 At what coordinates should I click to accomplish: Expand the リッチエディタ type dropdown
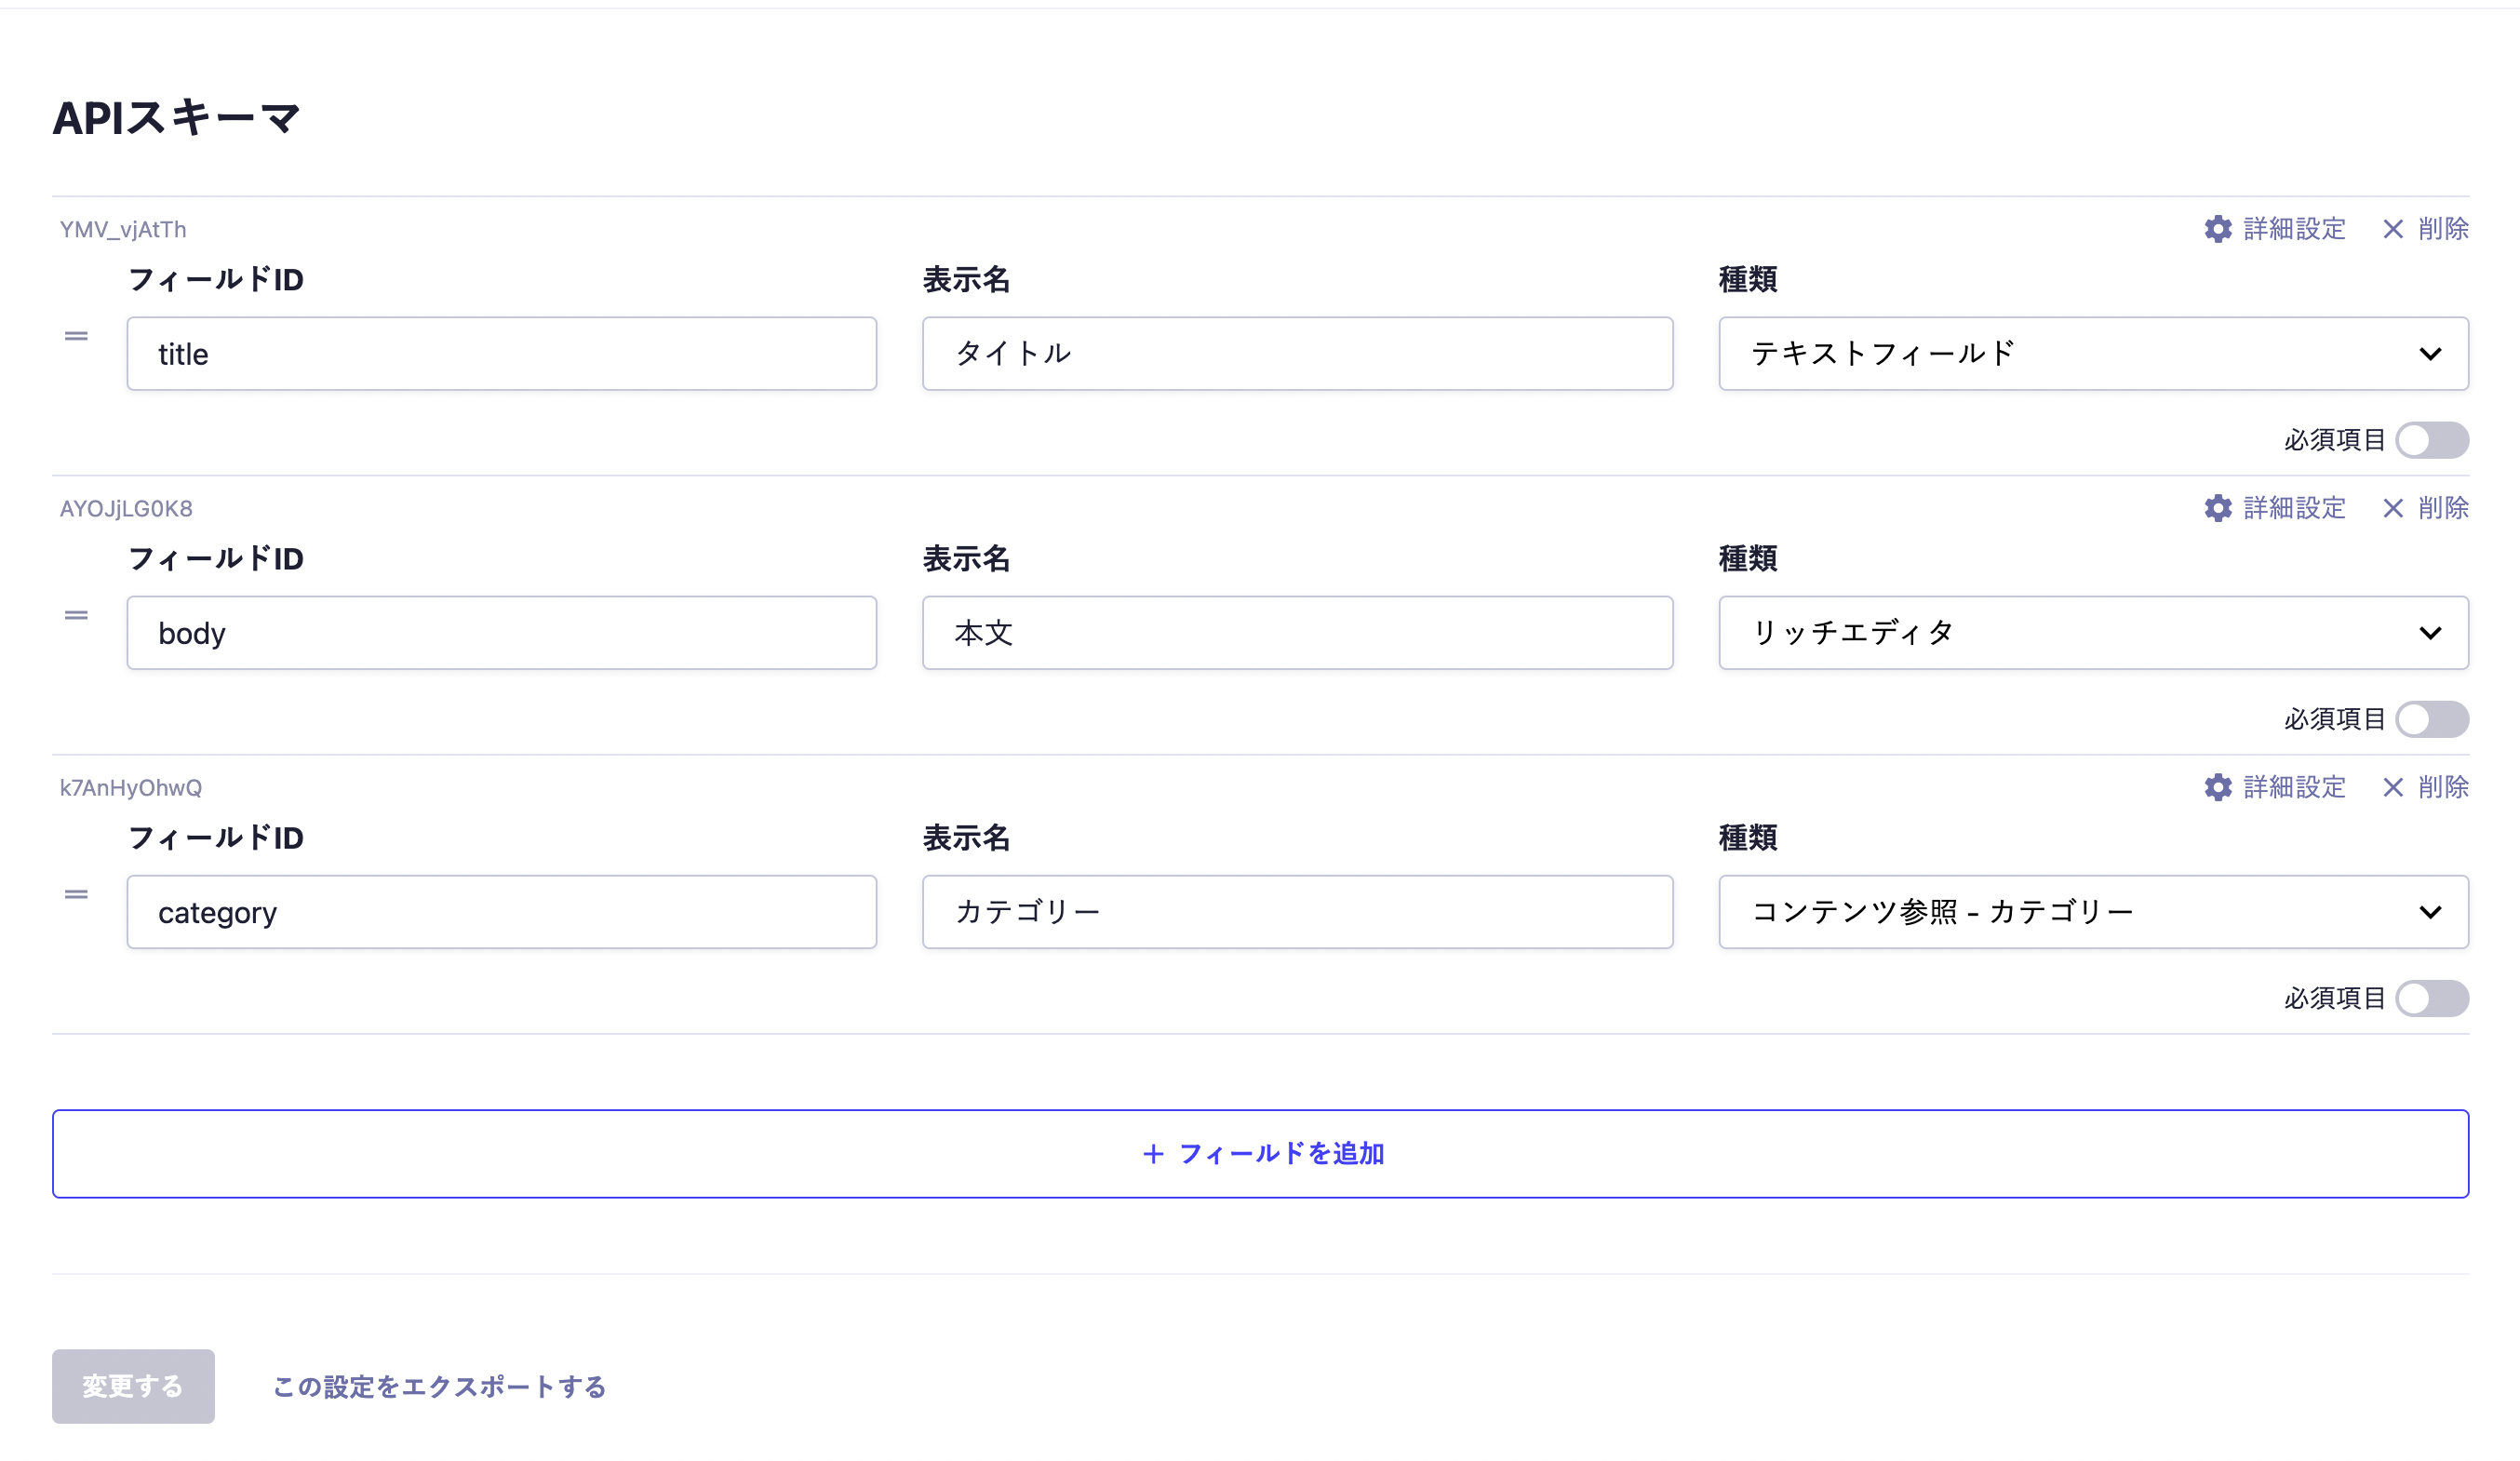click(2092, 633)
